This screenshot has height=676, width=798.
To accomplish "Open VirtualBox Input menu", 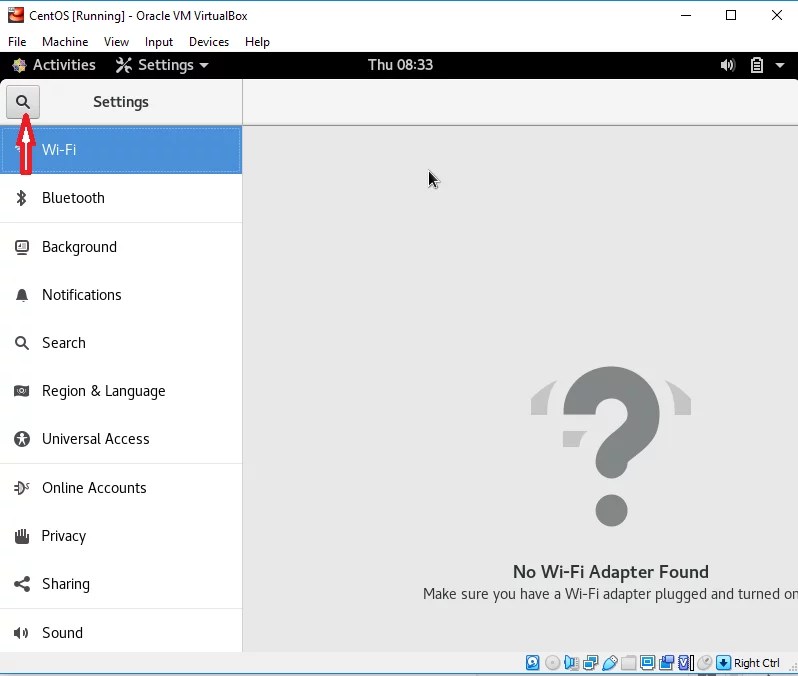I will tap(159, 42).
